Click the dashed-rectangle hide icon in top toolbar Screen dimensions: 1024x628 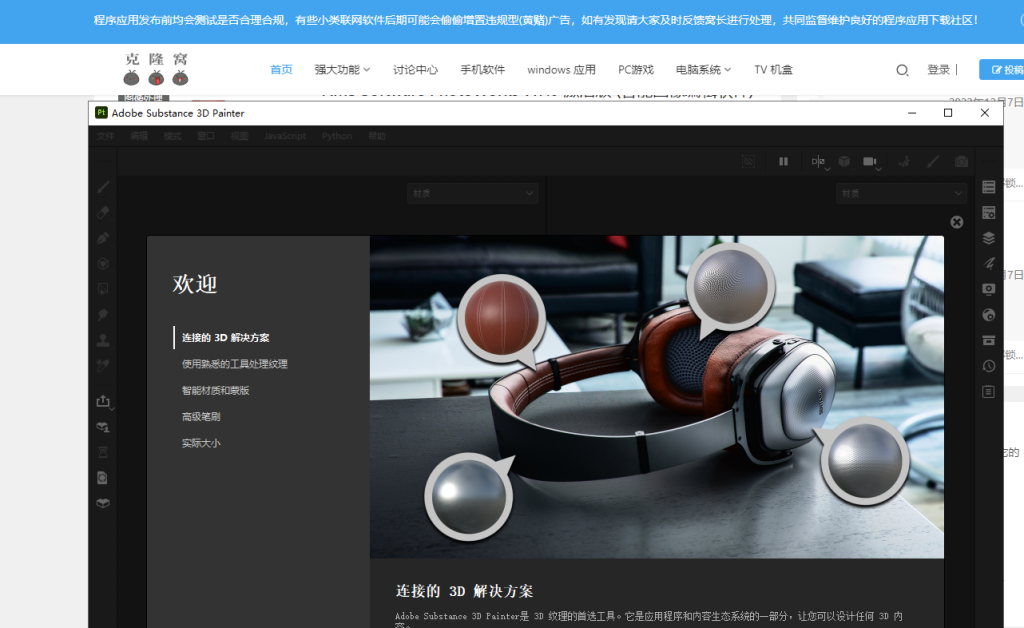tap(748, 161)
